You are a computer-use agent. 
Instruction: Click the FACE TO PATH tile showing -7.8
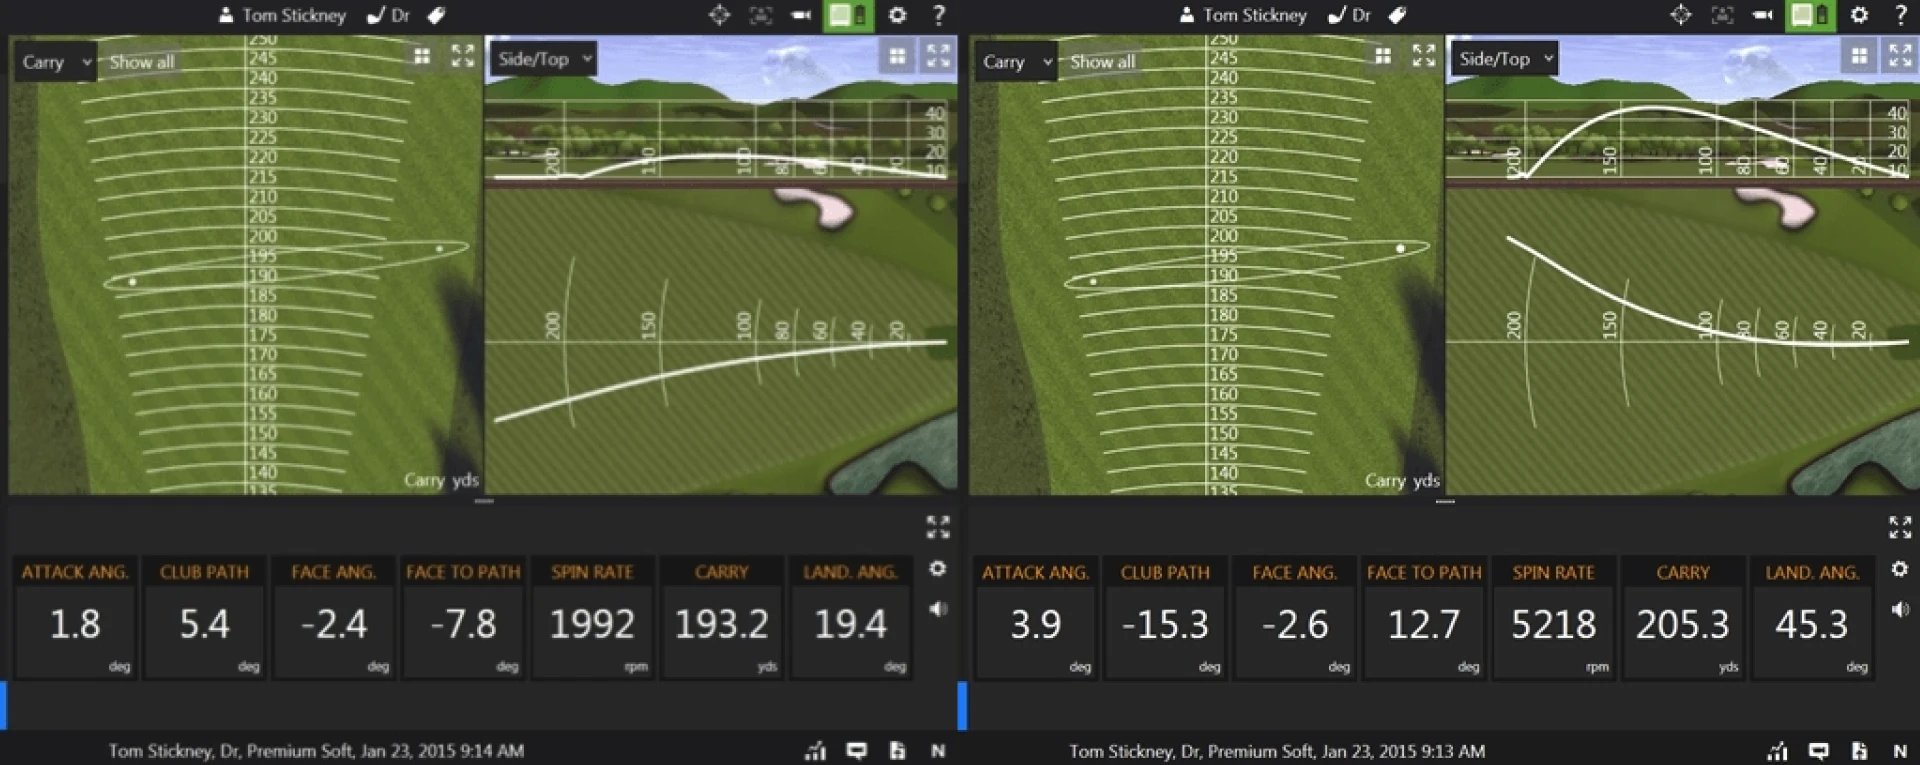tap(463, 618)
